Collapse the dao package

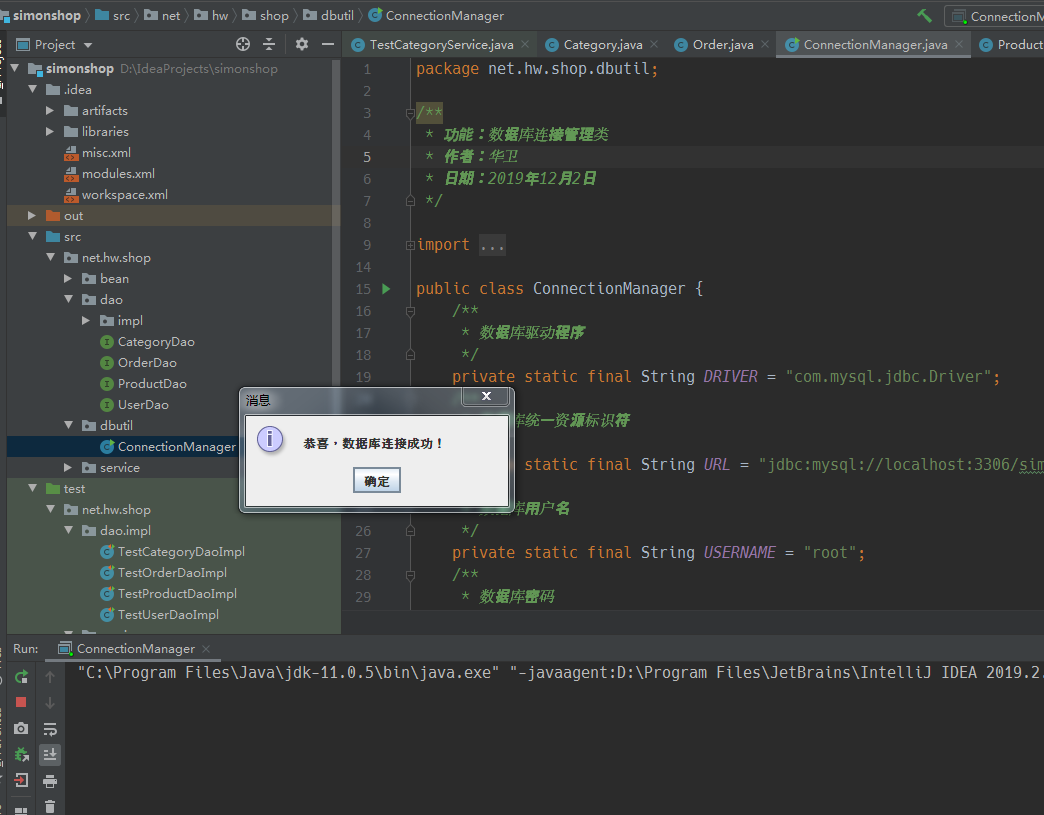coord(69,299)
